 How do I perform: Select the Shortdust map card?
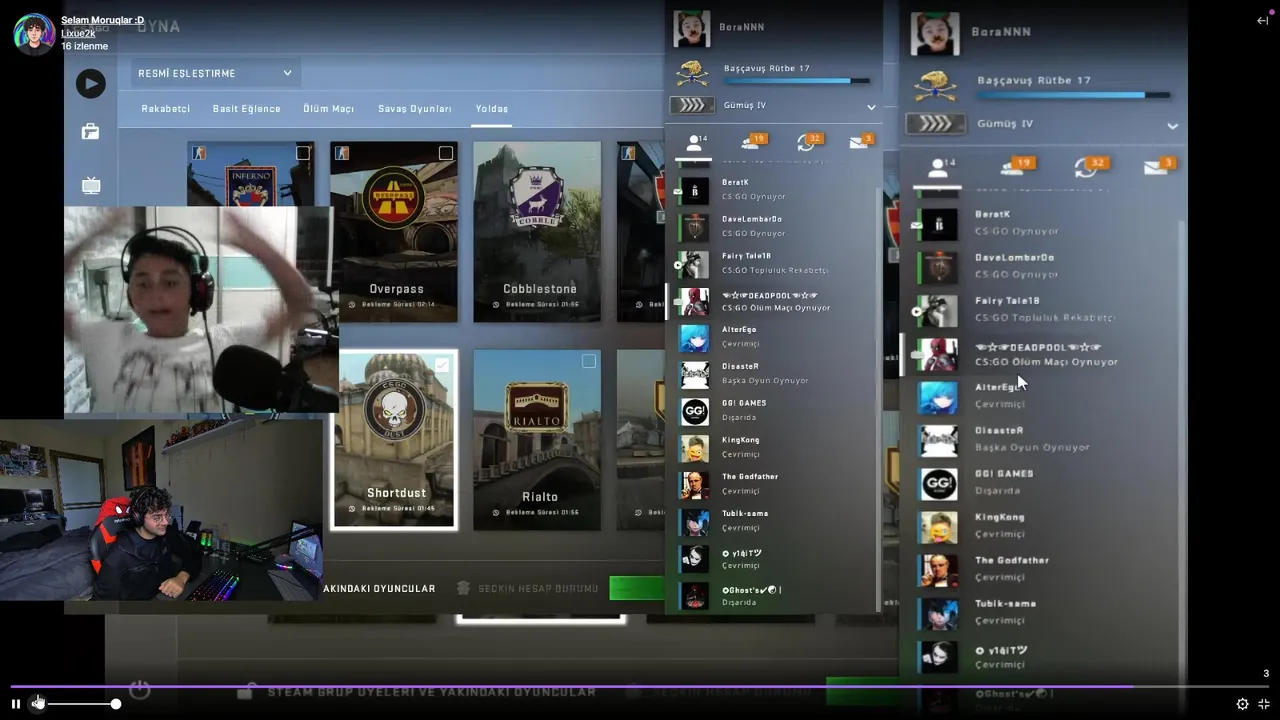(x=394, y=440)
